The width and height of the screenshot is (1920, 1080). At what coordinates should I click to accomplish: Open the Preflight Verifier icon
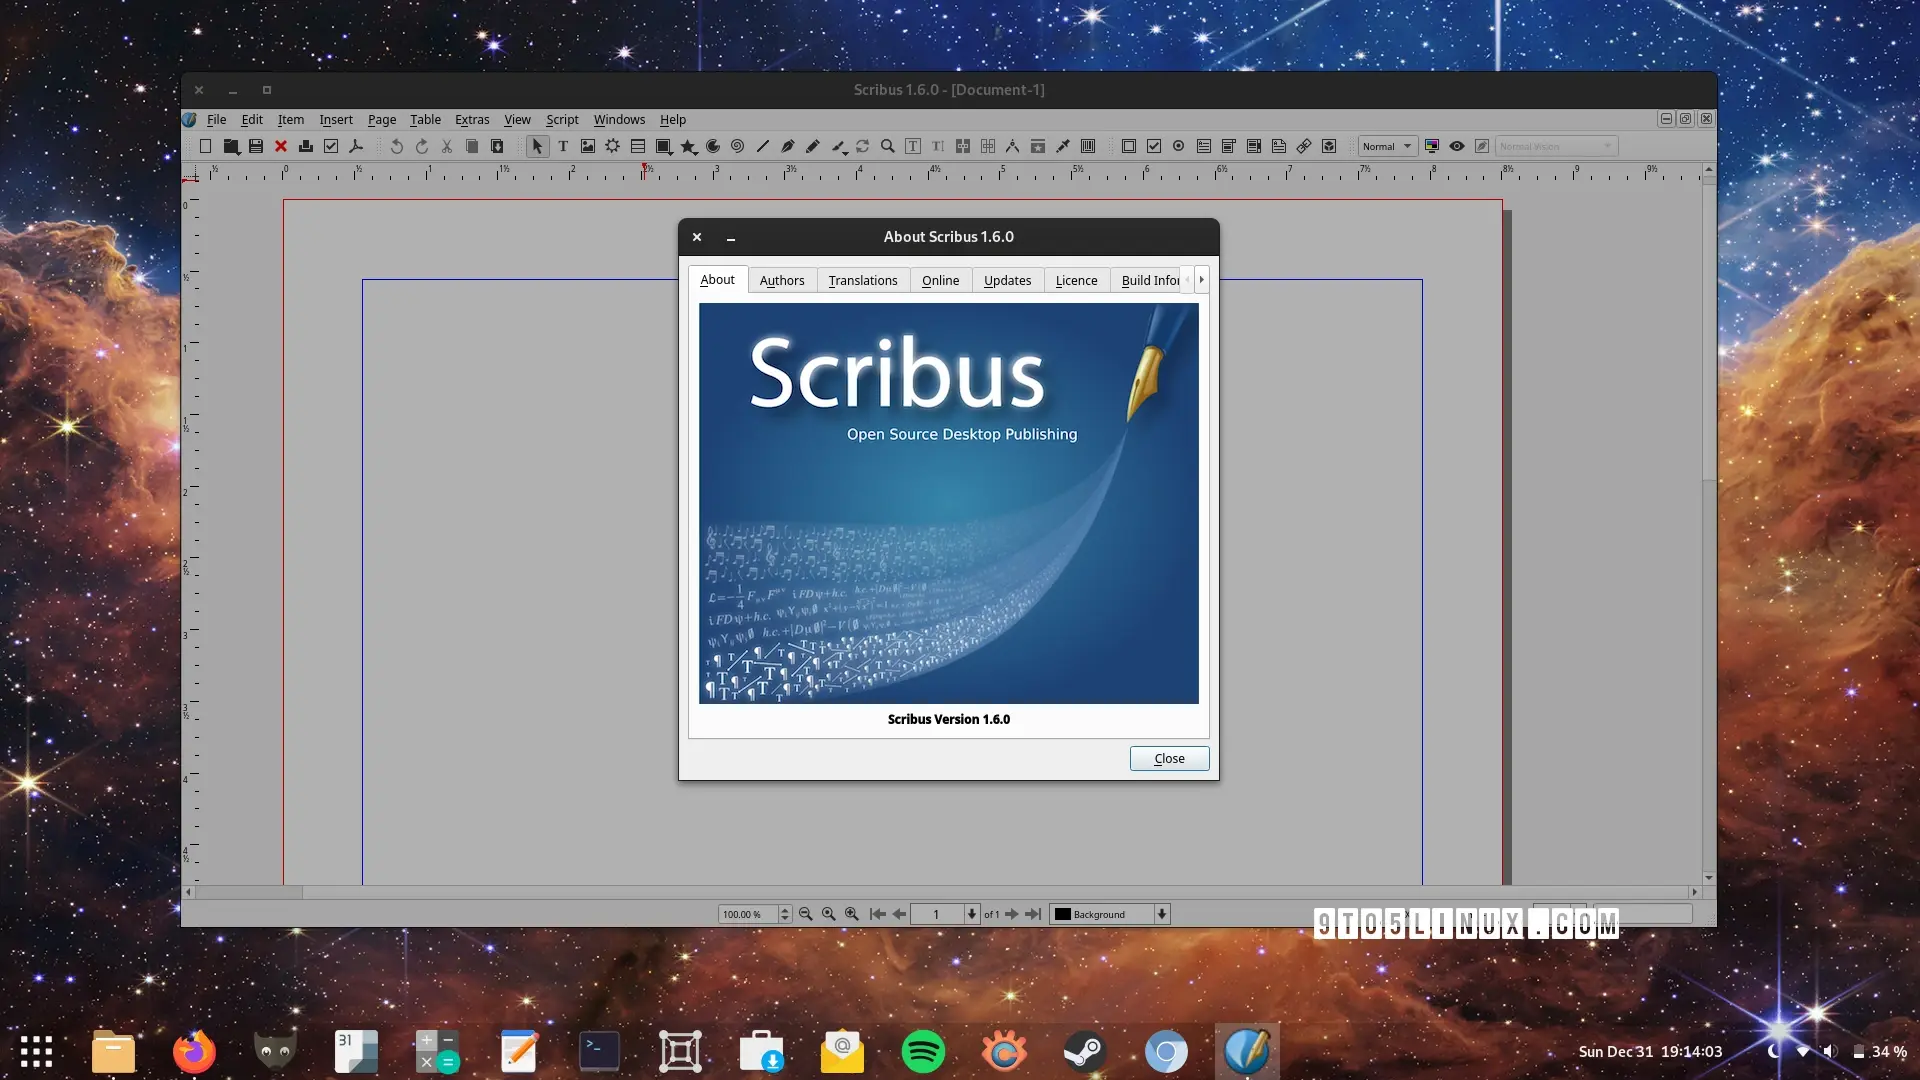click(x=331, y=146)
